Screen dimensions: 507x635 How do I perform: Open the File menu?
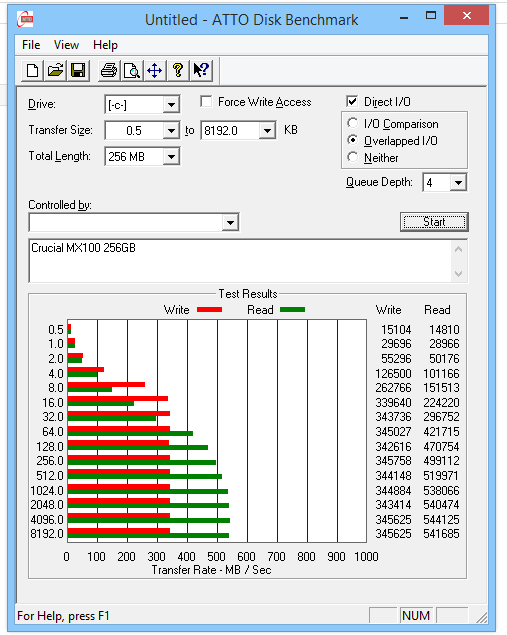31,45
